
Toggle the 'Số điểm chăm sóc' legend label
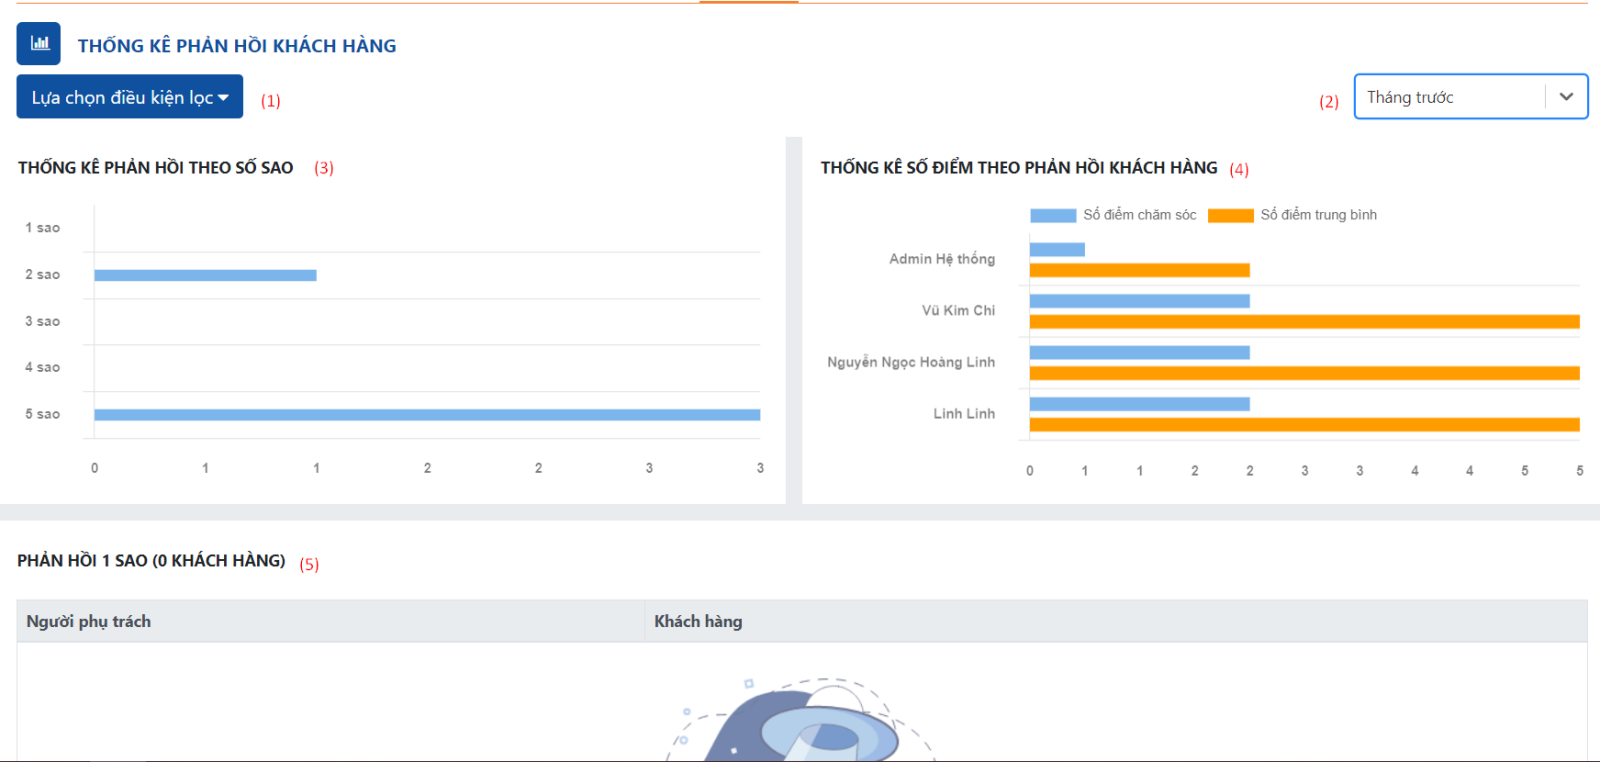click(x=1139, y=215)
